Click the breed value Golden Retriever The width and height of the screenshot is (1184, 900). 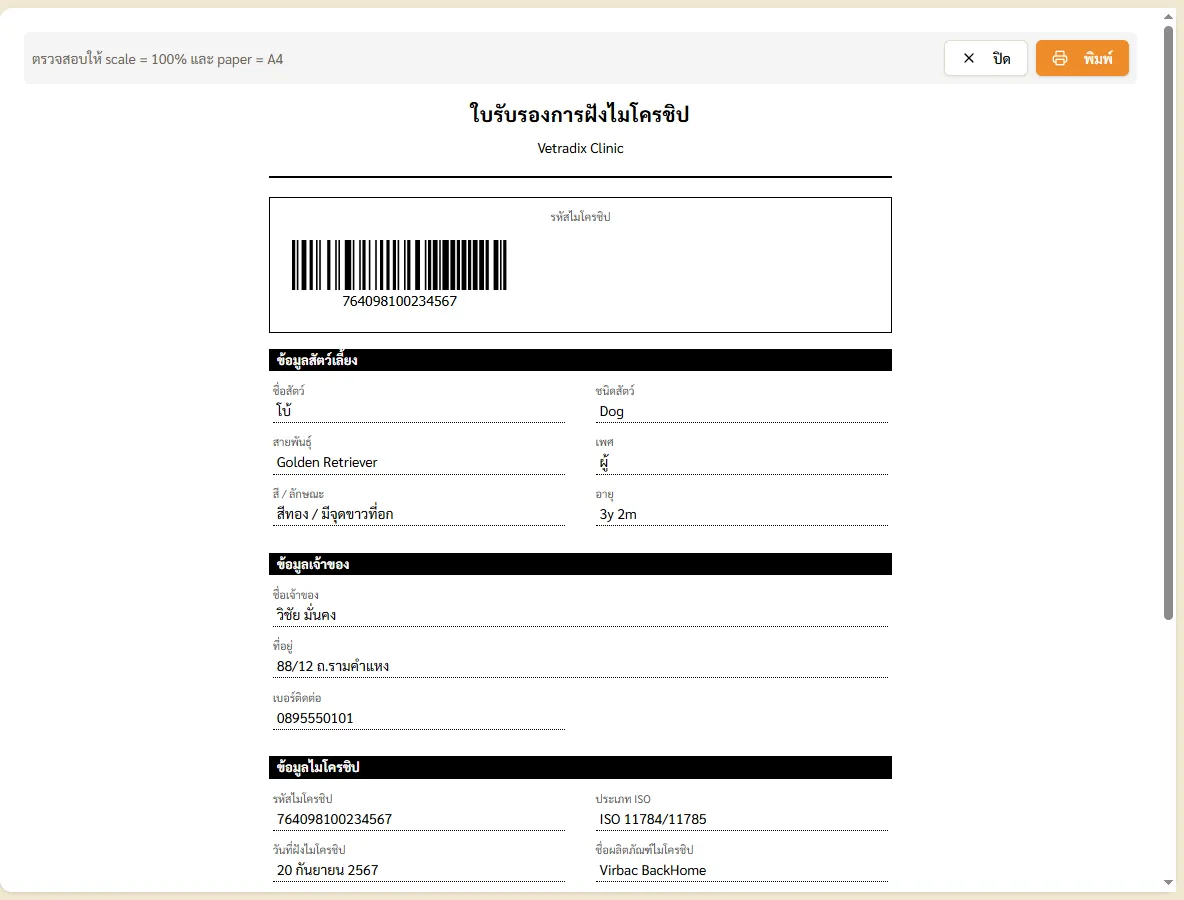coord(326,462)
